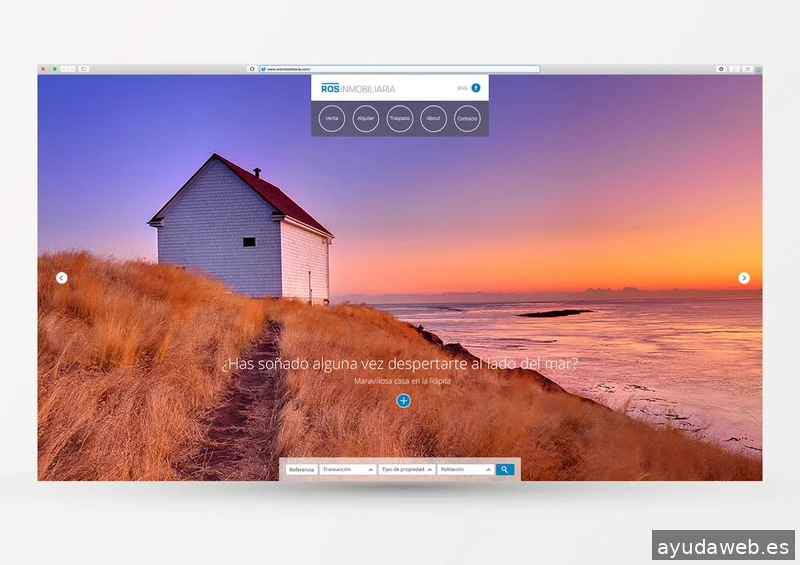Click the blue plus icon under the caption
The height and width of the screenshot is (565, 800).
[403, 401]
